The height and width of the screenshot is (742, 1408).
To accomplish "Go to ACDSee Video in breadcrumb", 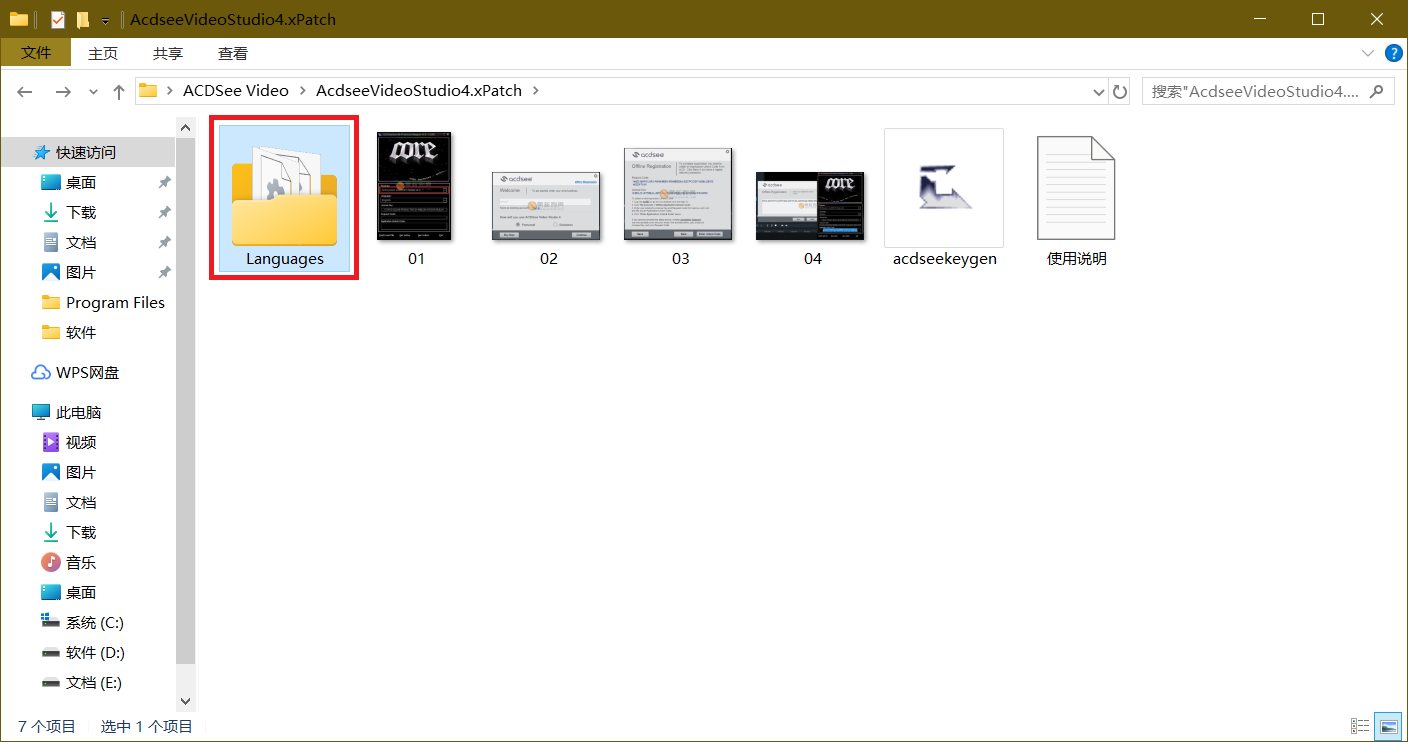I will (235, 90).
